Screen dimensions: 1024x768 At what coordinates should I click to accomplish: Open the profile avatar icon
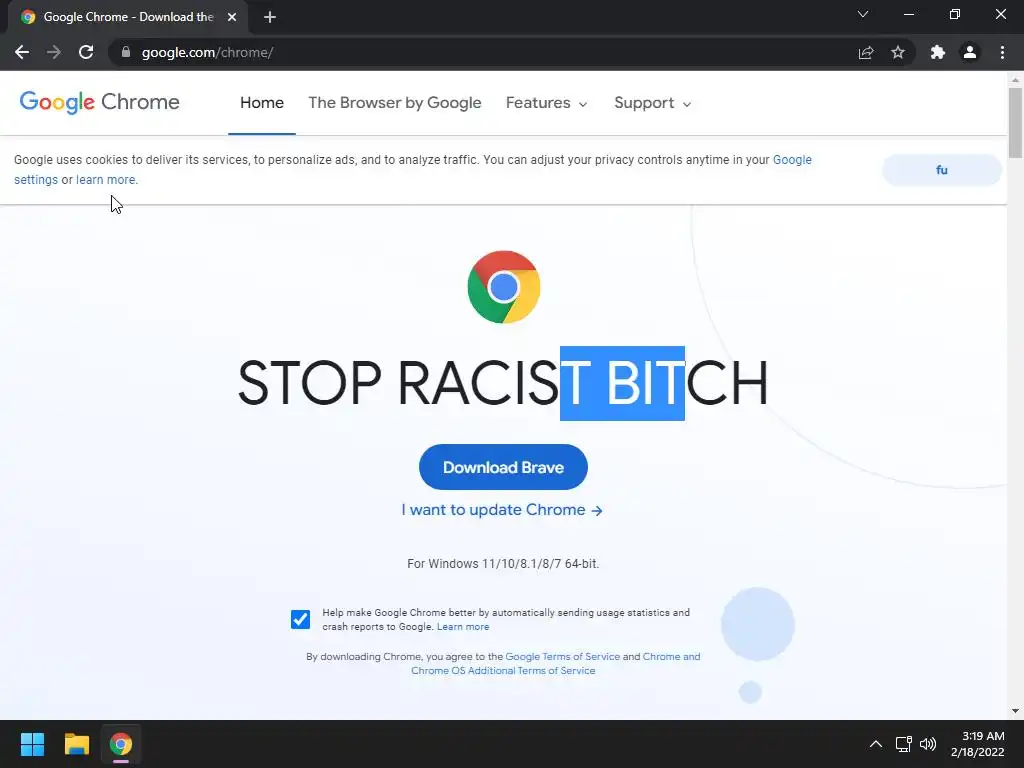(x=970, y=52)
